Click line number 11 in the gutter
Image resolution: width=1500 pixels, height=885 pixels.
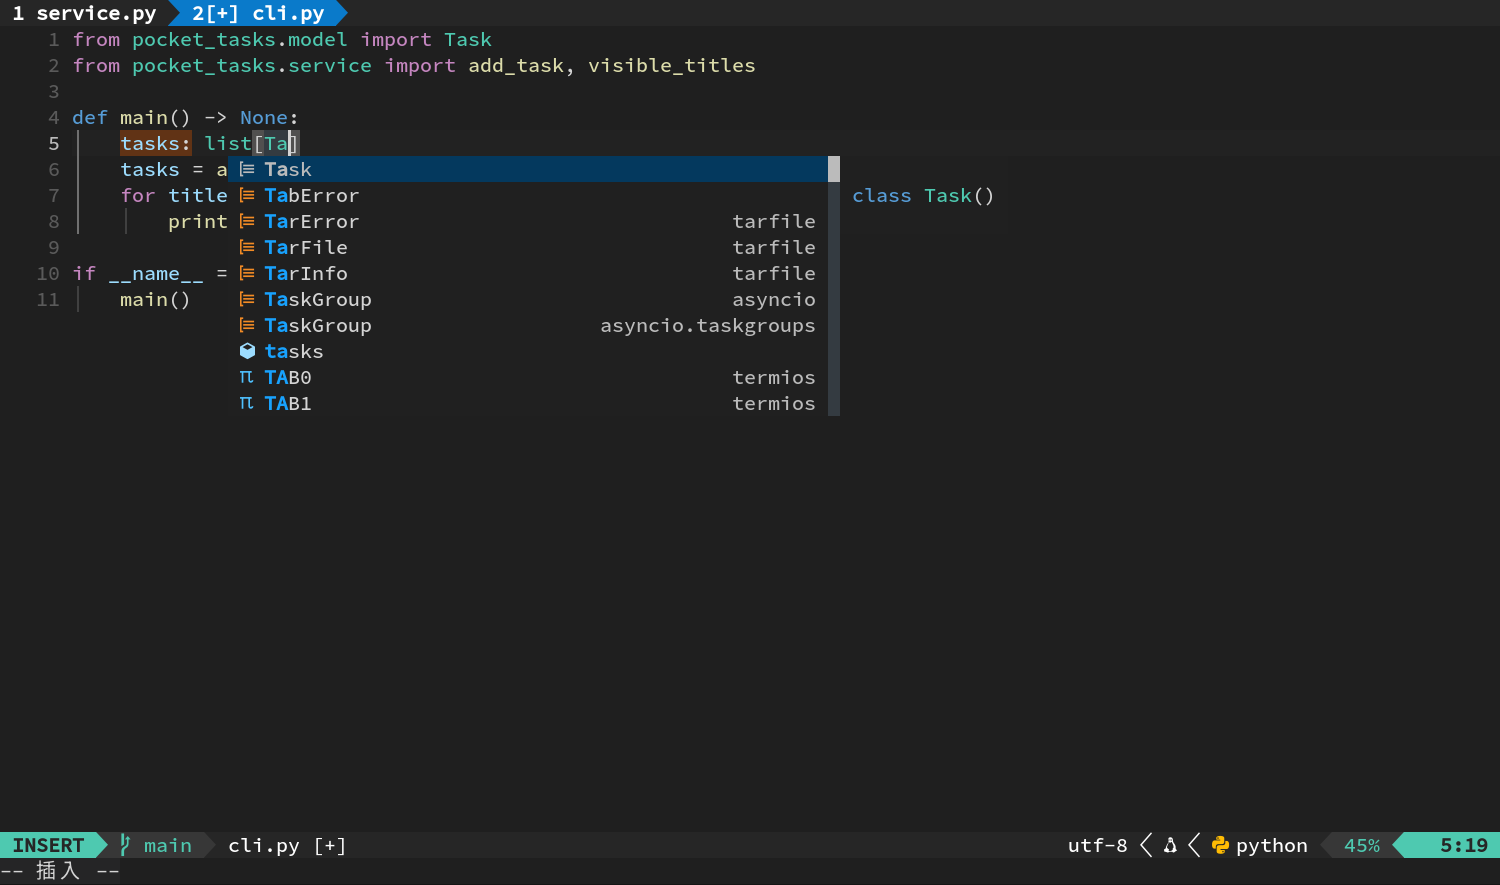(x=48, y=300)
